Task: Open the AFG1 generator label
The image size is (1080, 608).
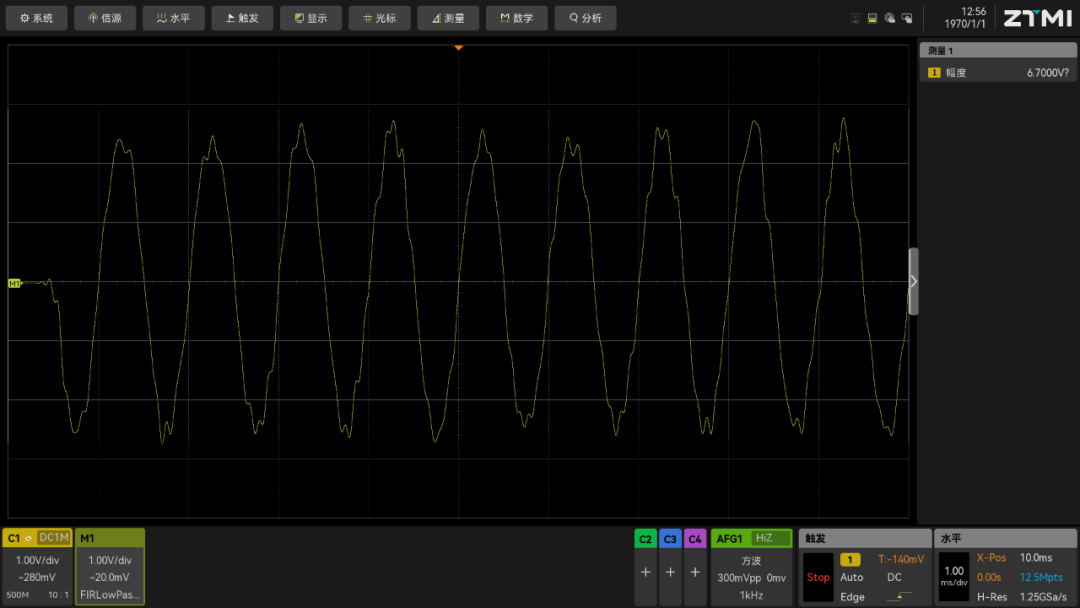Action: point(729,538)
